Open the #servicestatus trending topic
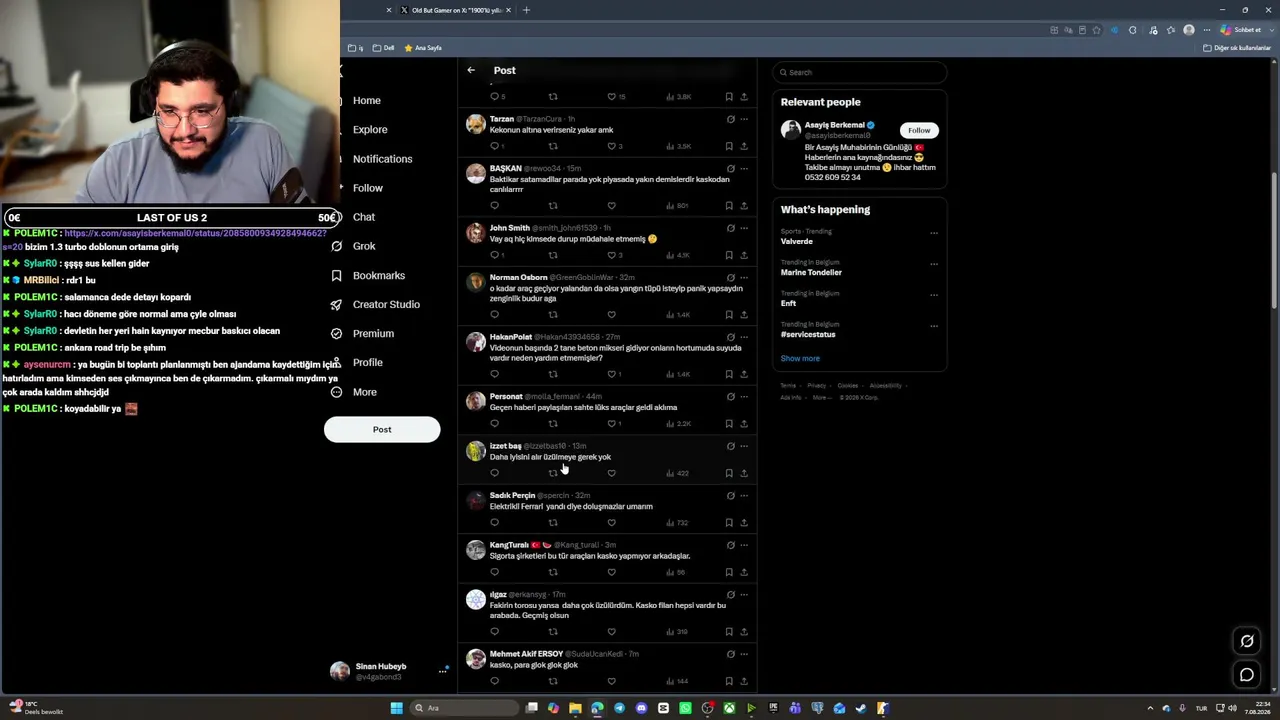 pos(808,335)
